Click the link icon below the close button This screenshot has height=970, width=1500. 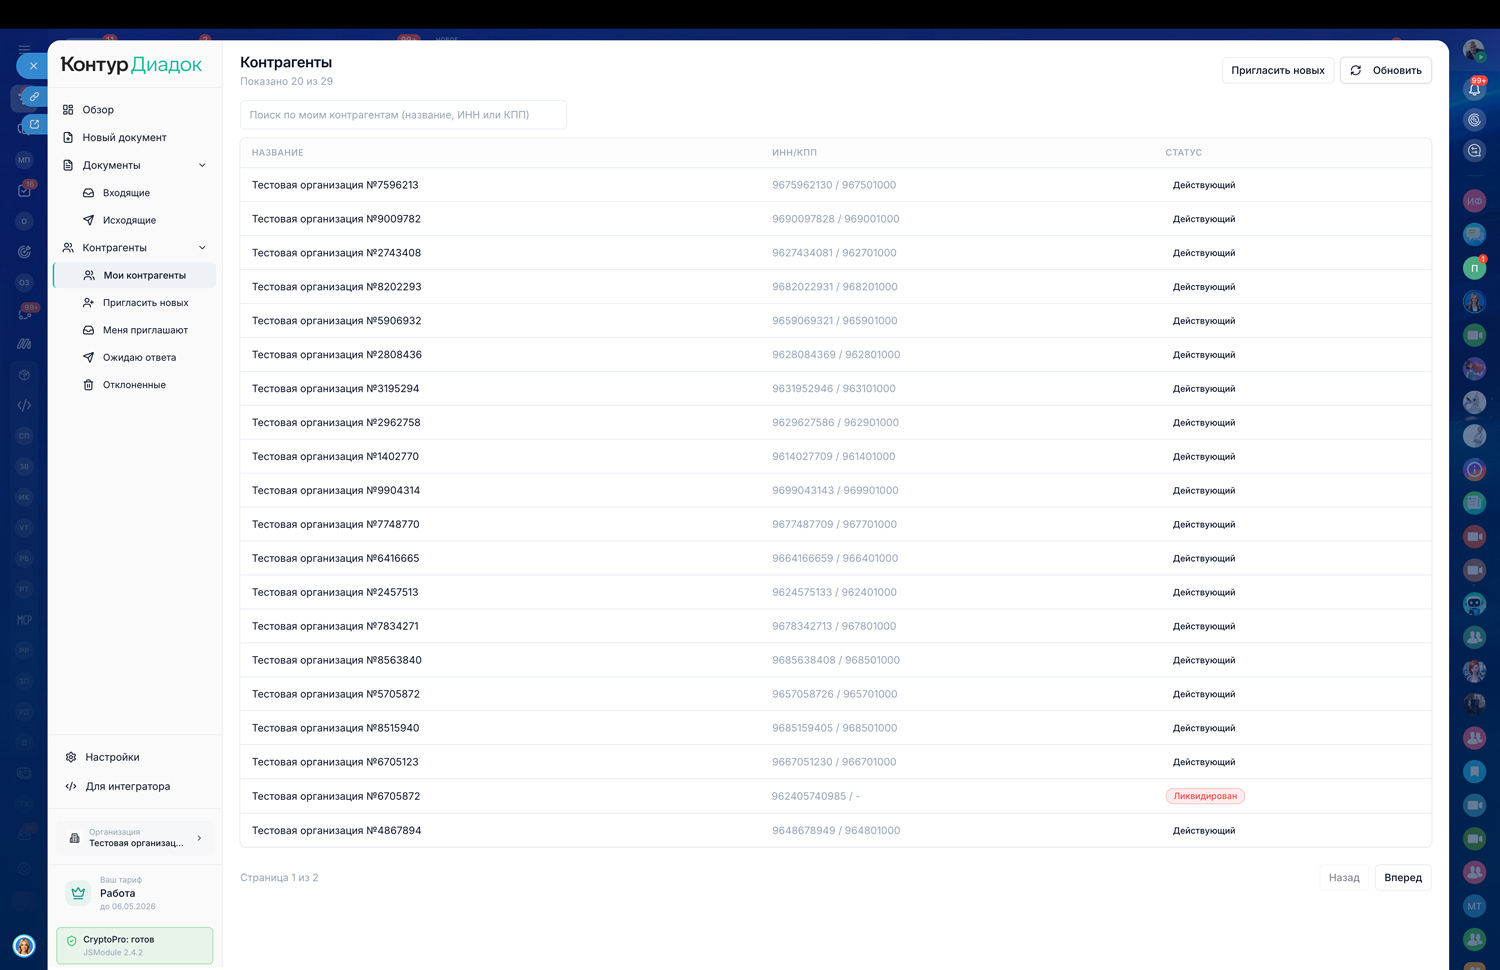tap(34, 97)
